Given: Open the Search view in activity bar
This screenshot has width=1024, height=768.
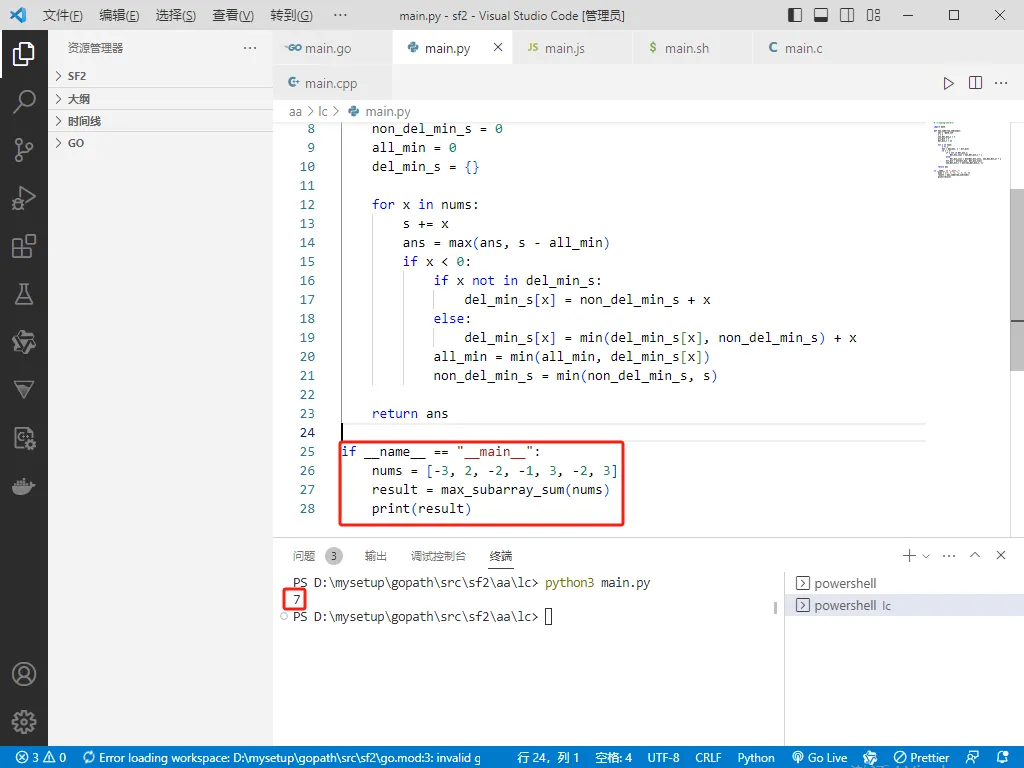Looking at the screenshot, I should click(24, 102).
